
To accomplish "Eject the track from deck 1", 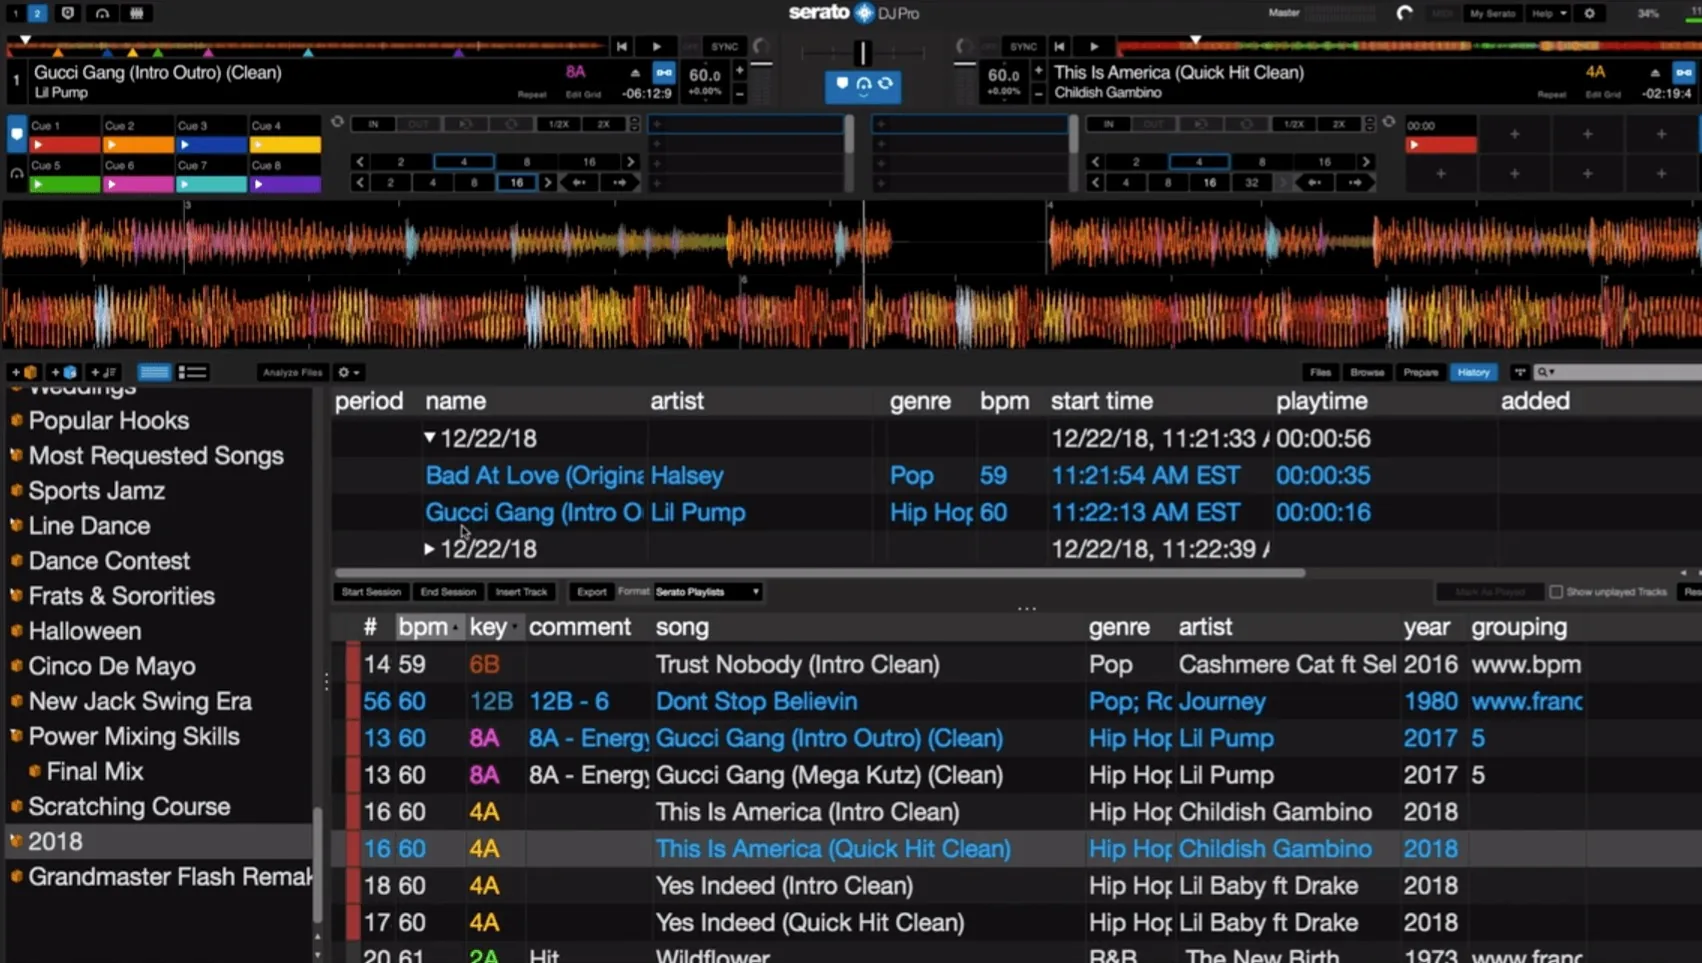I will 635,73.
